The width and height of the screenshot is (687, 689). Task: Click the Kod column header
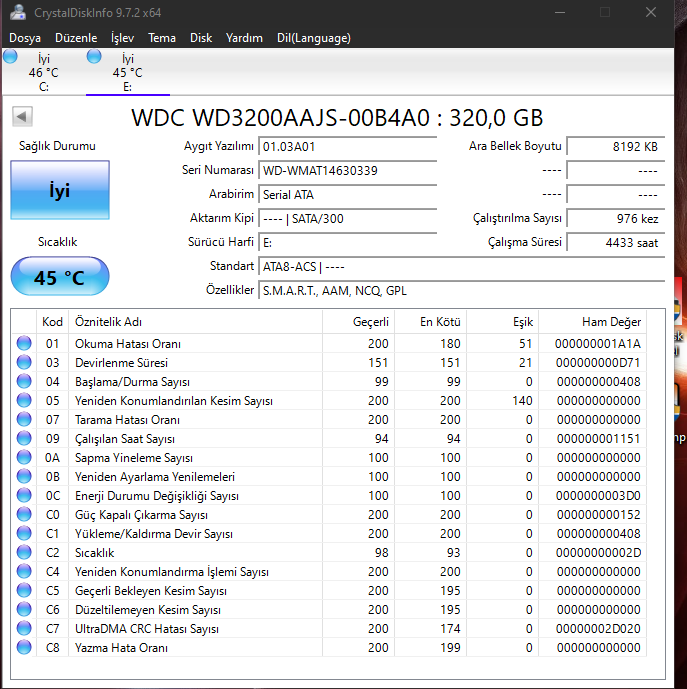click(x=52, y=322)
